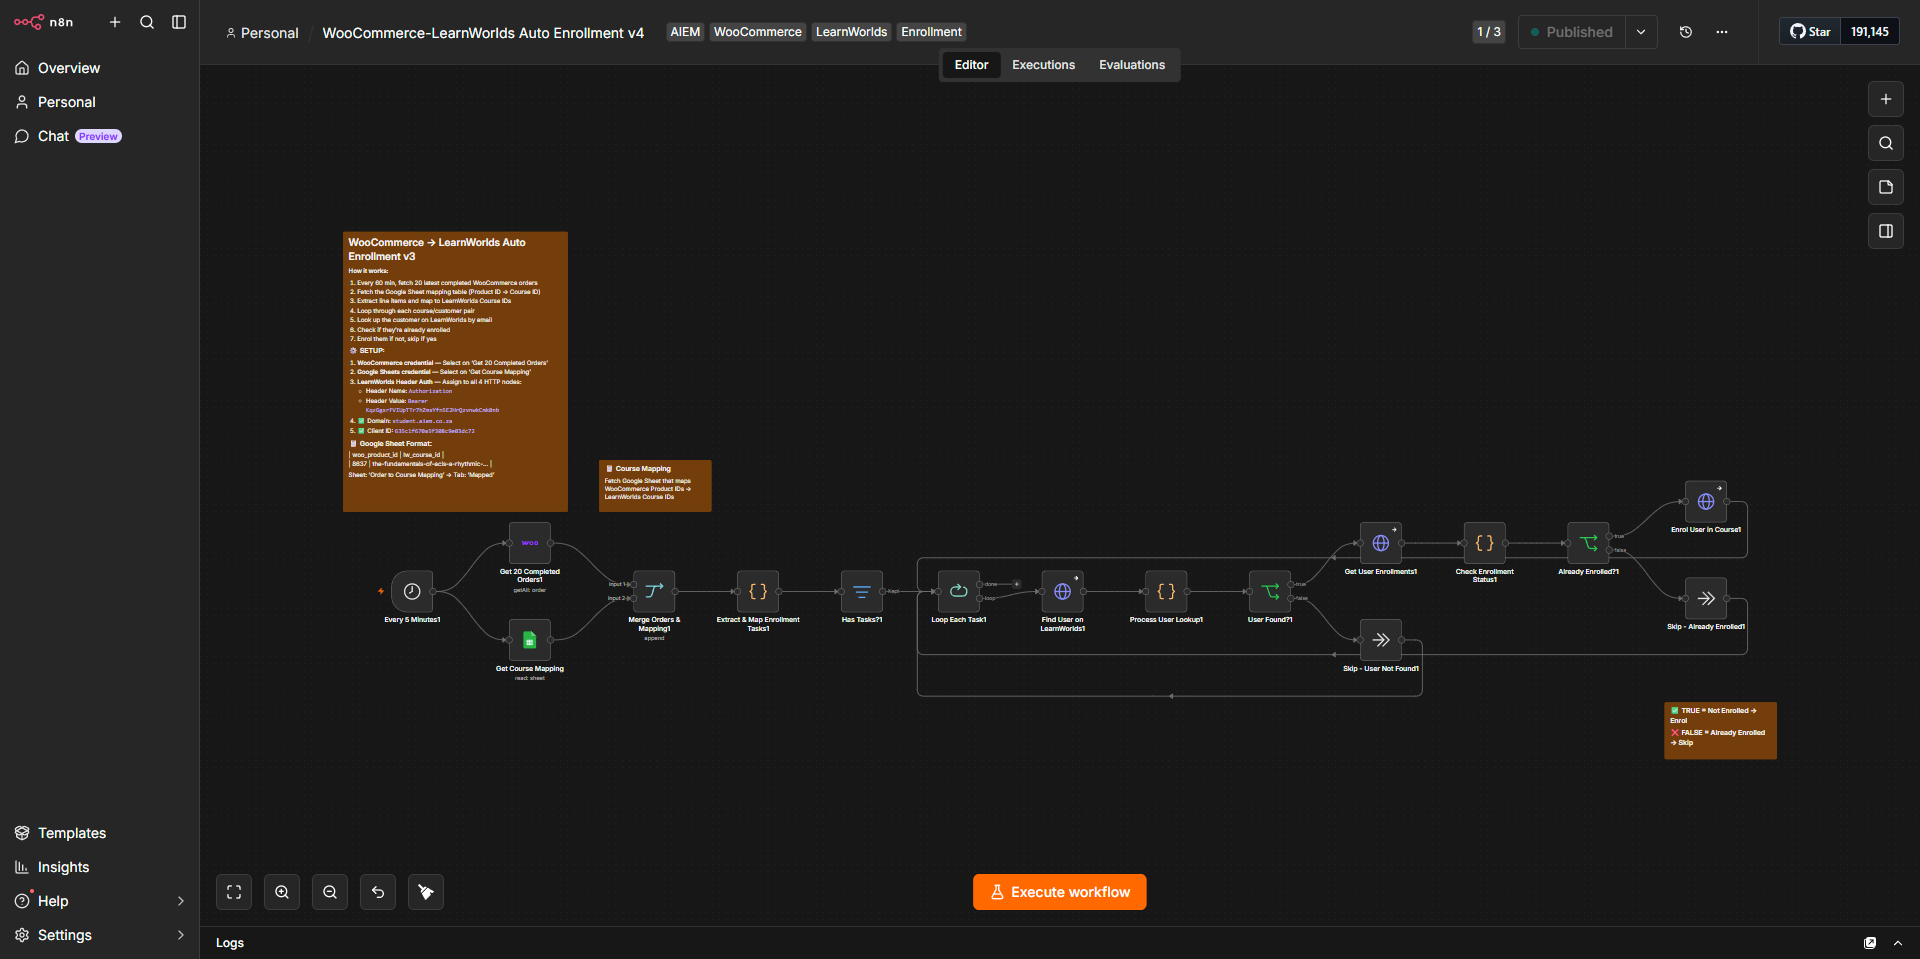Image resolution: width=1920 pixels, height=959 pixels.
Task: Add a sticky note to canvas
Action: pos(1886,187)
